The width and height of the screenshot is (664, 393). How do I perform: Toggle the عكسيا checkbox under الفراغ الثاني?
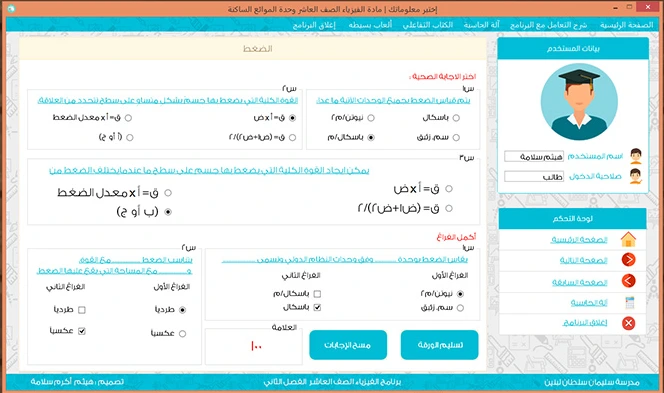tap(82, 331)
